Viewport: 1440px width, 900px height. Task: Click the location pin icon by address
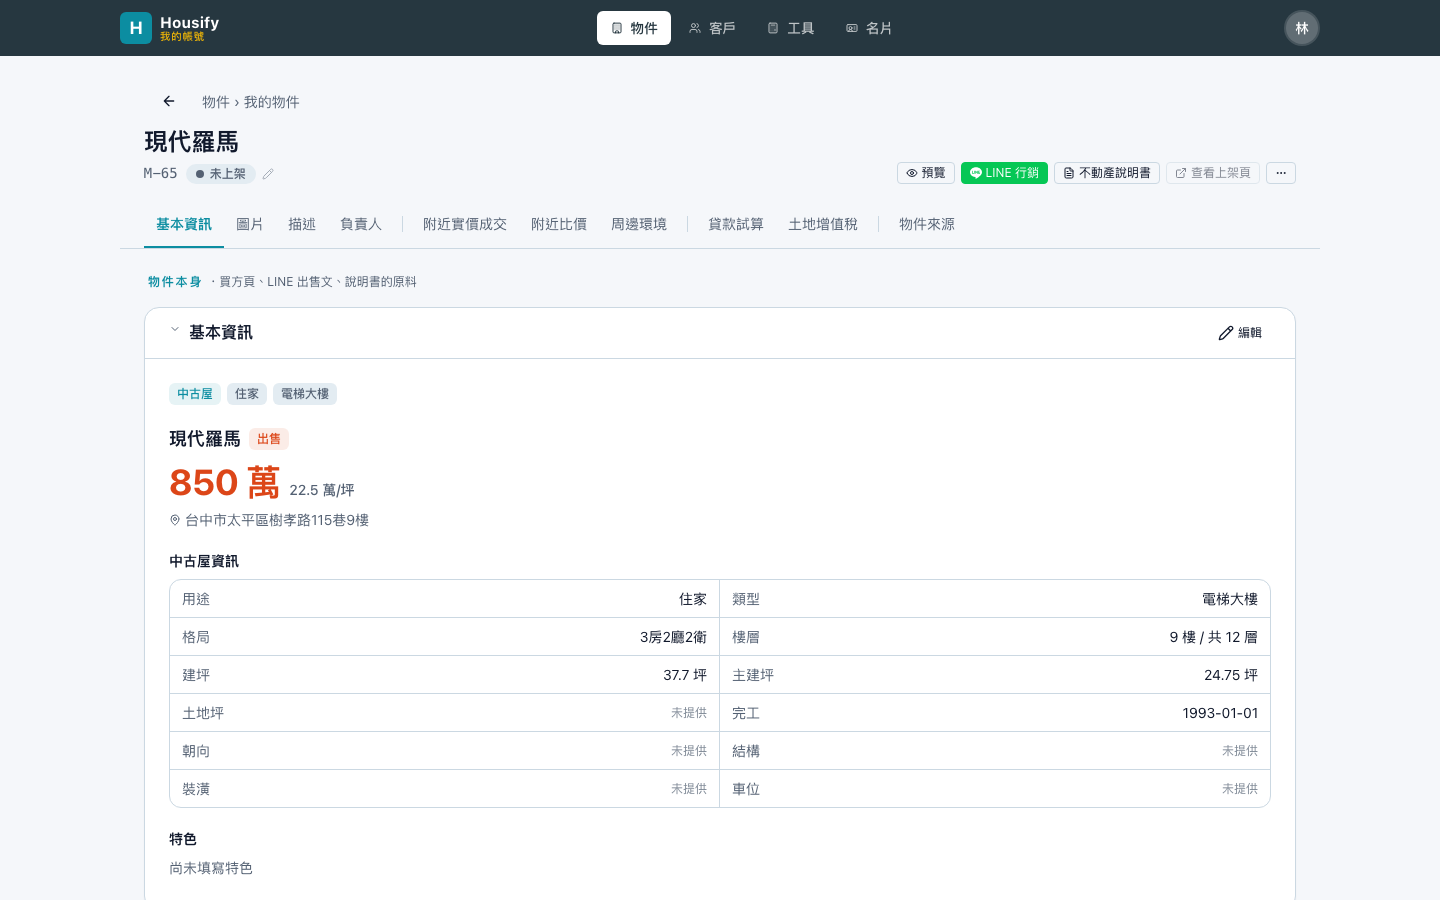click(x=175, y=520)
